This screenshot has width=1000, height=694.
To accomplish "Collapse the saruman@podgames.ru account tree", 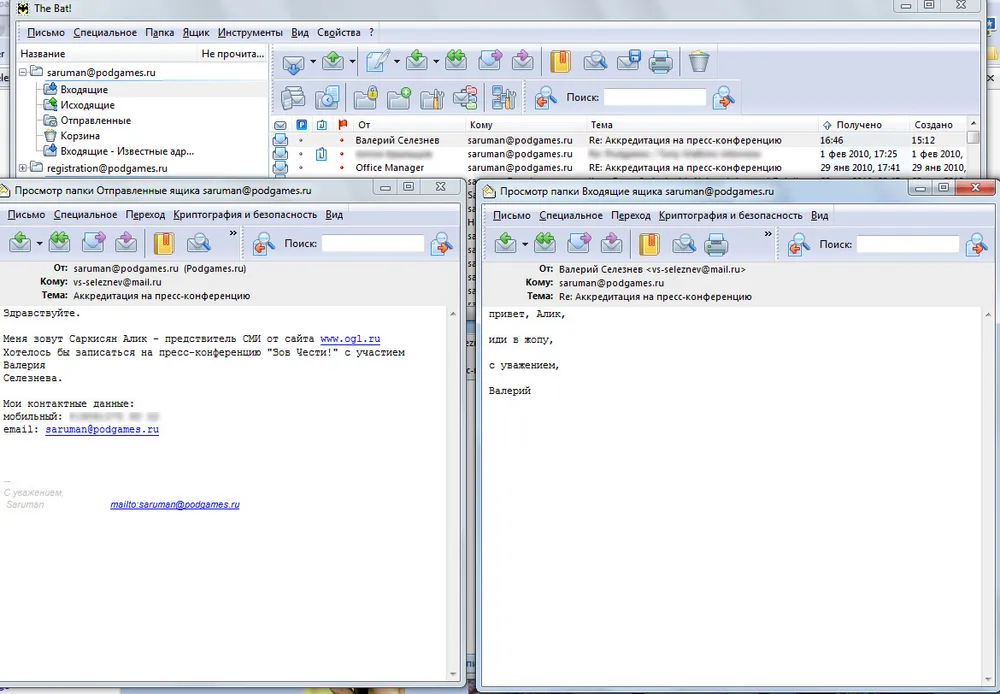I will [24, 72].
